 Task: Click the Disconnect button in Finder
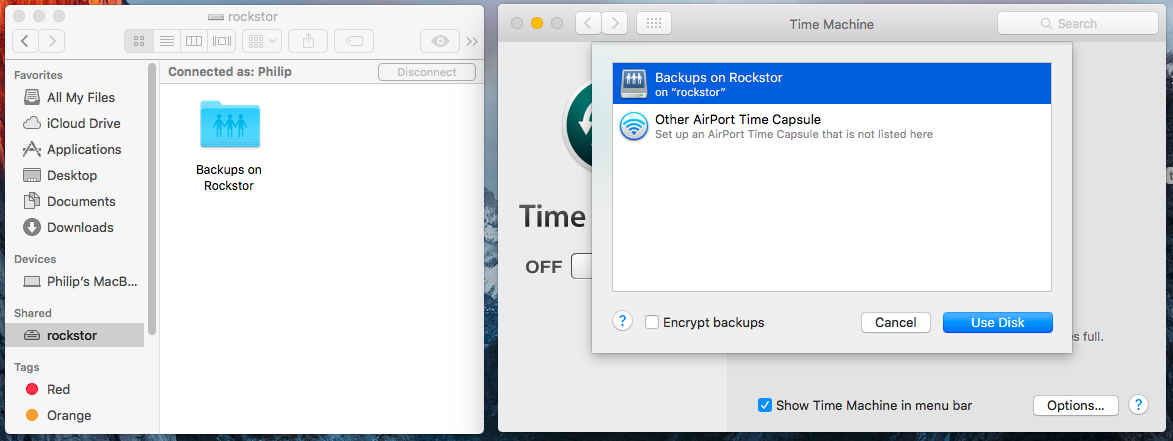click(426, 72)
